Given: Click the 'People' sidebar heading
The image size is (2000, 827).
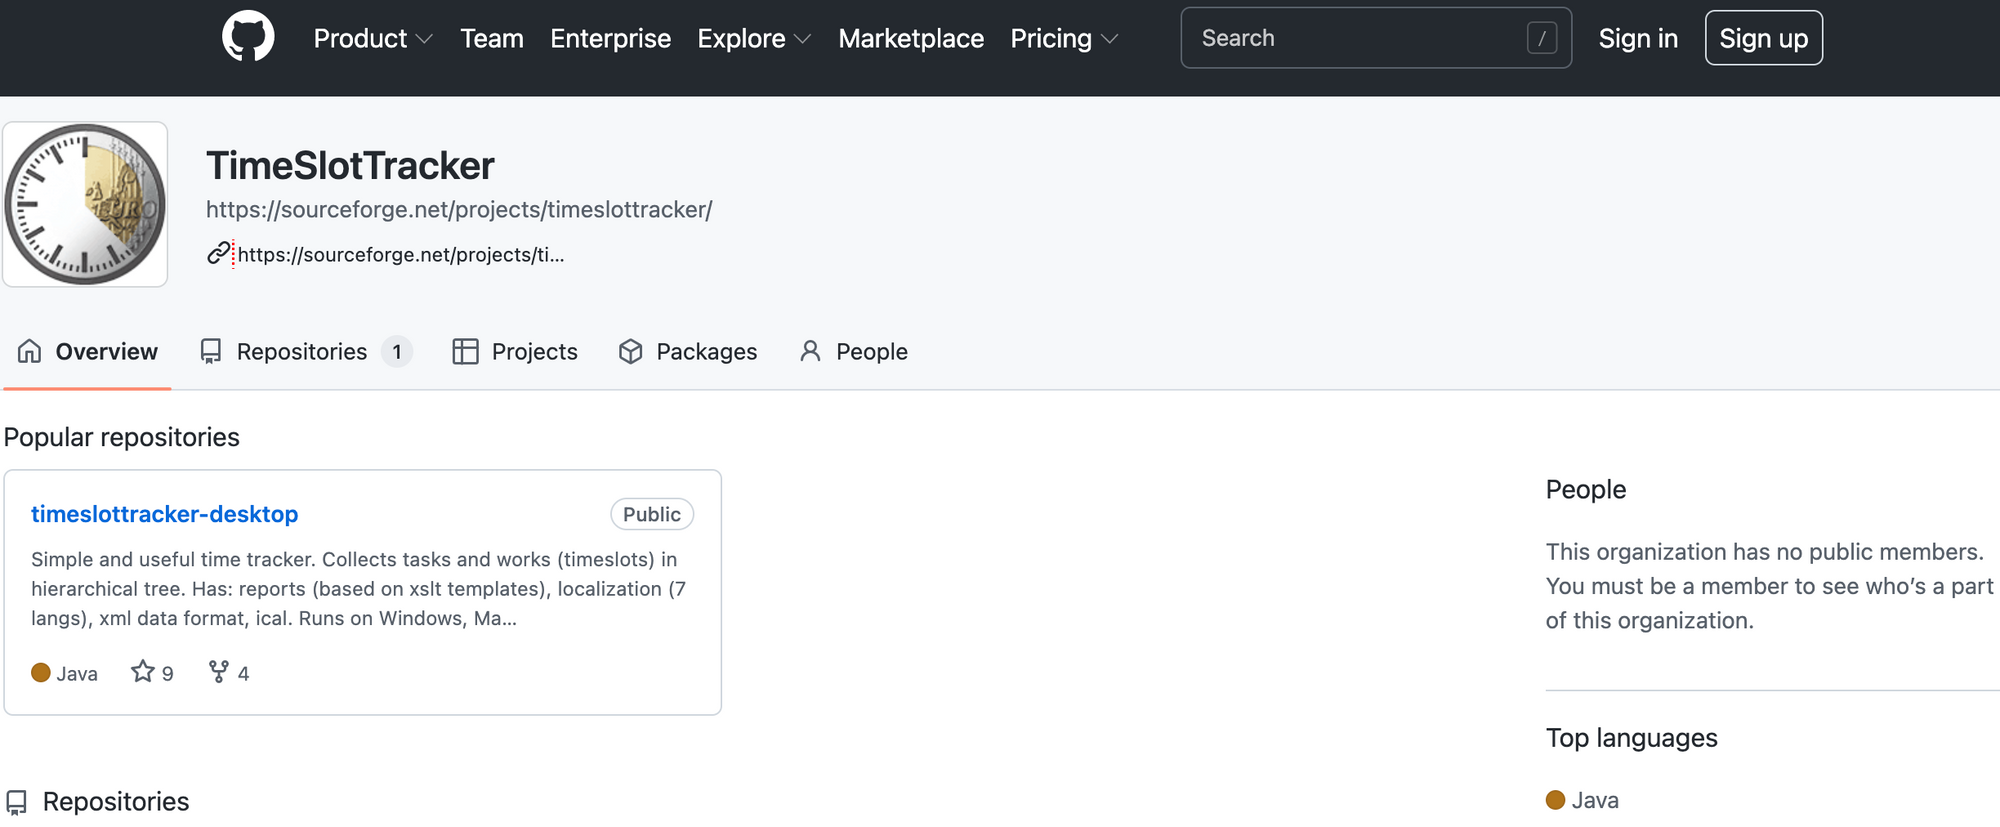Looking at the screenshot, I should (1586, 489).
